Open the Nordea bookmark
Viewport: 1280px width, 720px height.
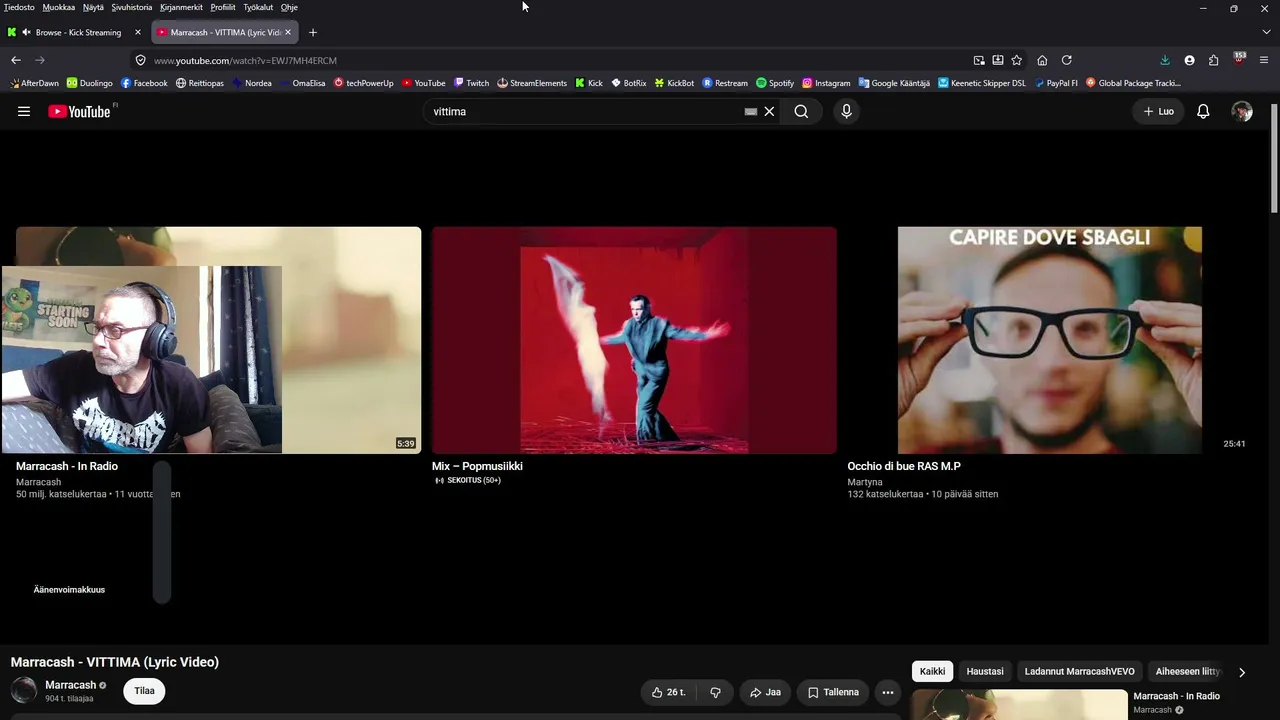(251, 83)
